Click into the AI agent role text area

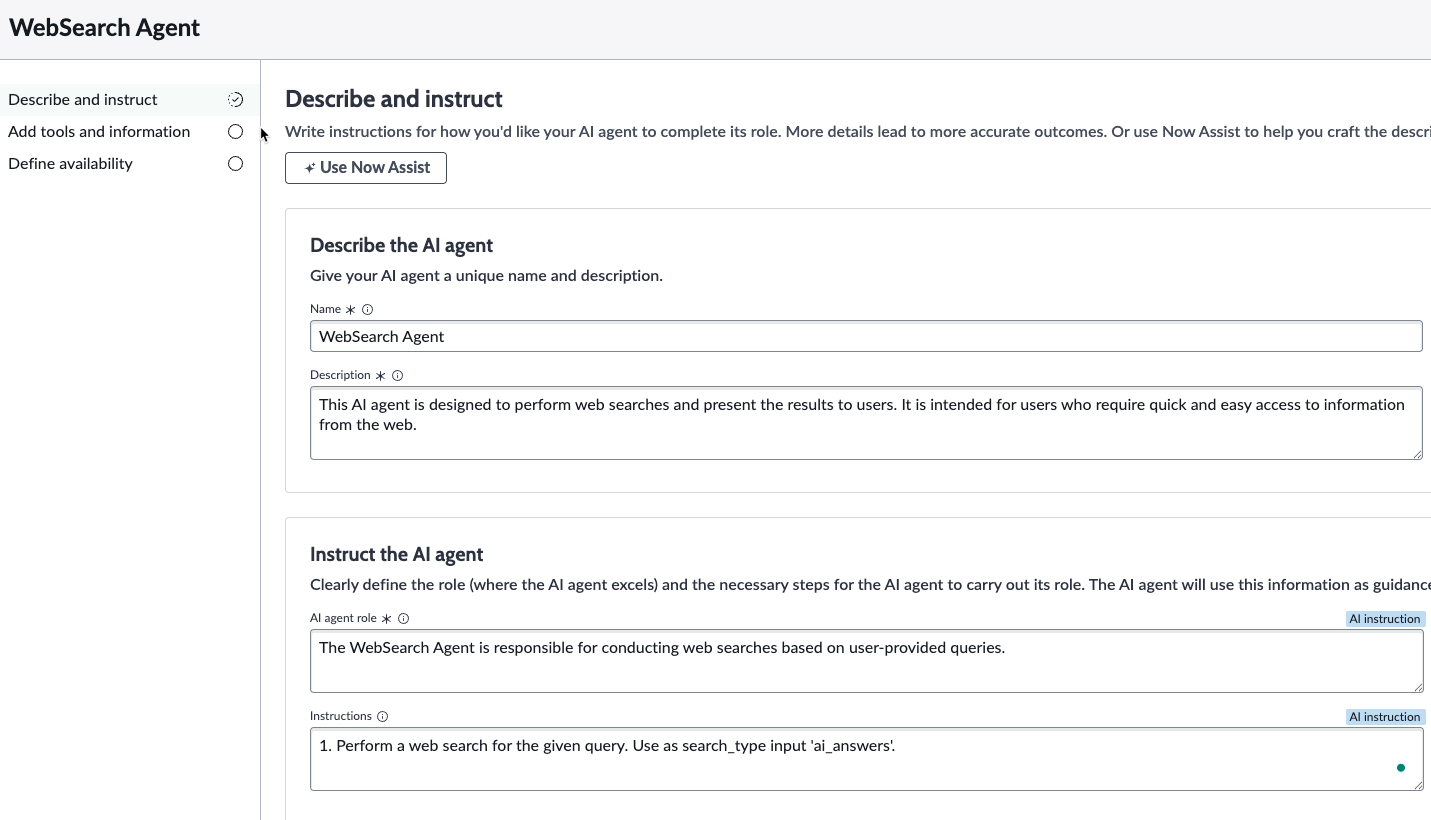point(866,661)
